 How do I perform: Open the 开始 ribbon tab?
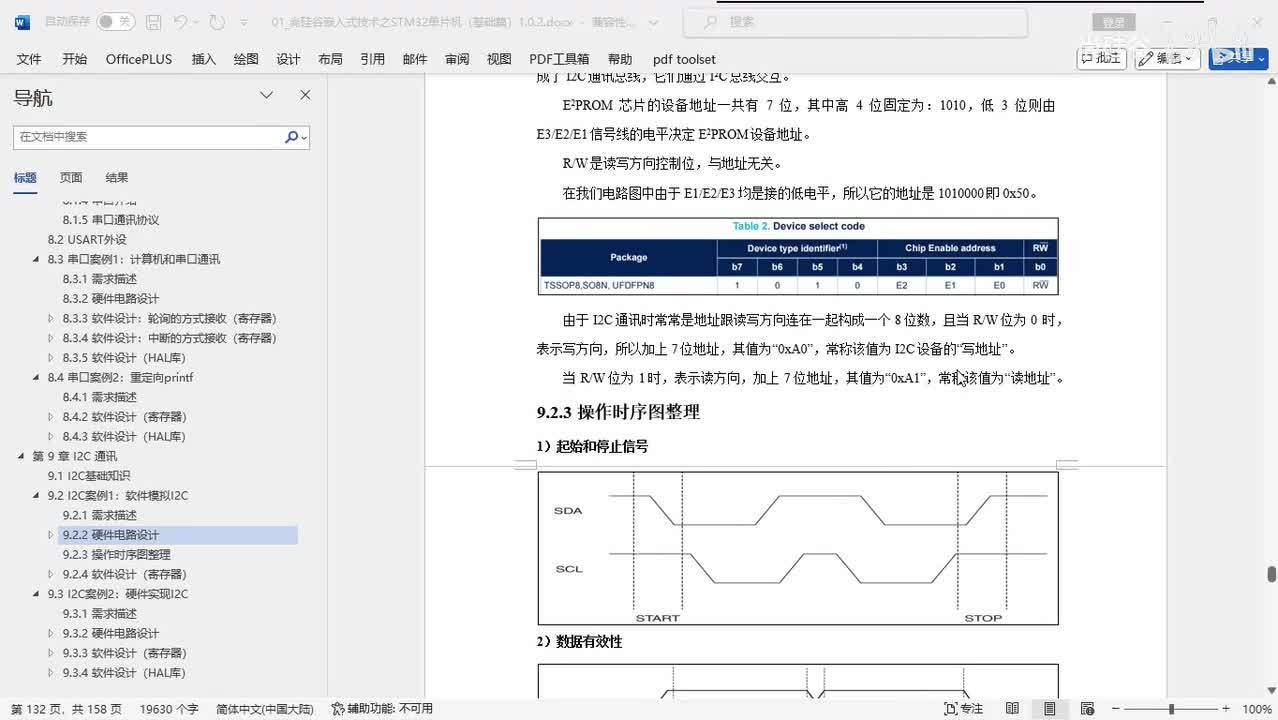tap(74, 59)
